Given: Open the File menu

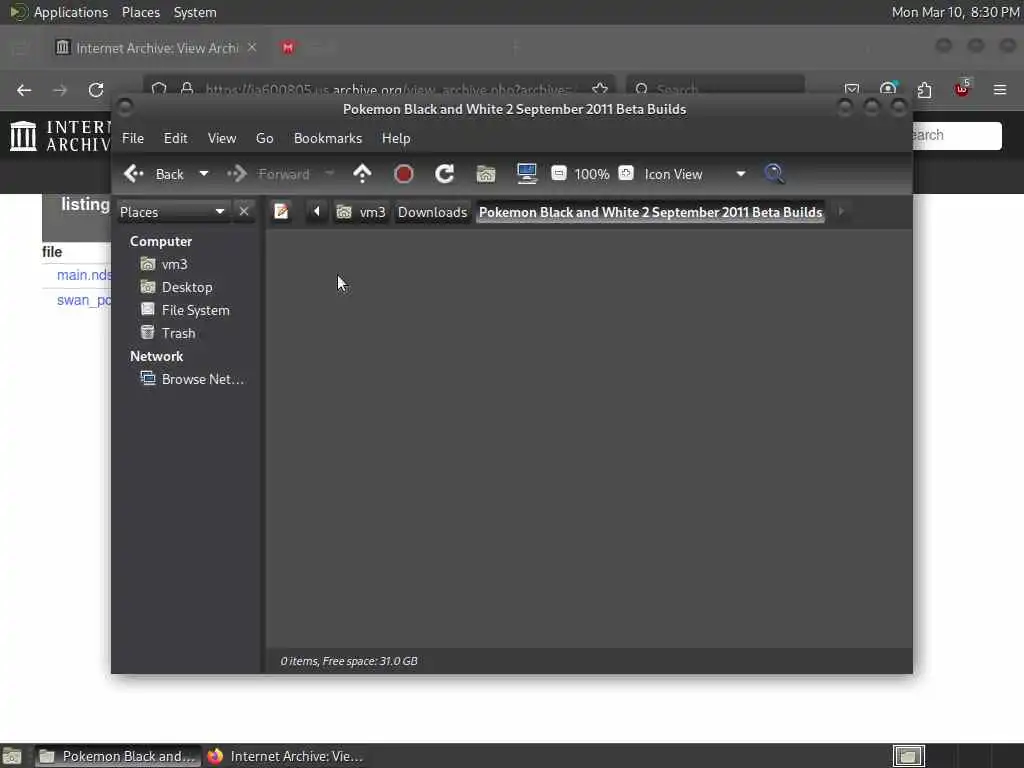Looking at the screenshot, I should [x=133, y=138].
